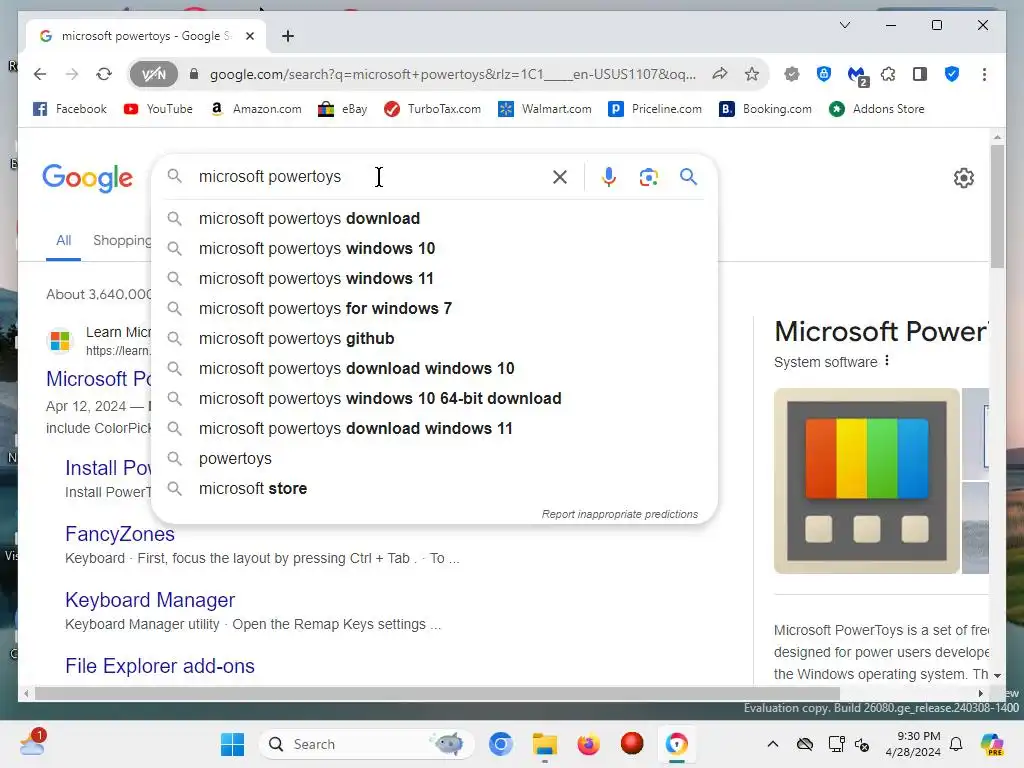Open the File Explorer add-ons link
Image resolution: width=1024 pixels, height=768 pixels.
(x=160, y=666)
